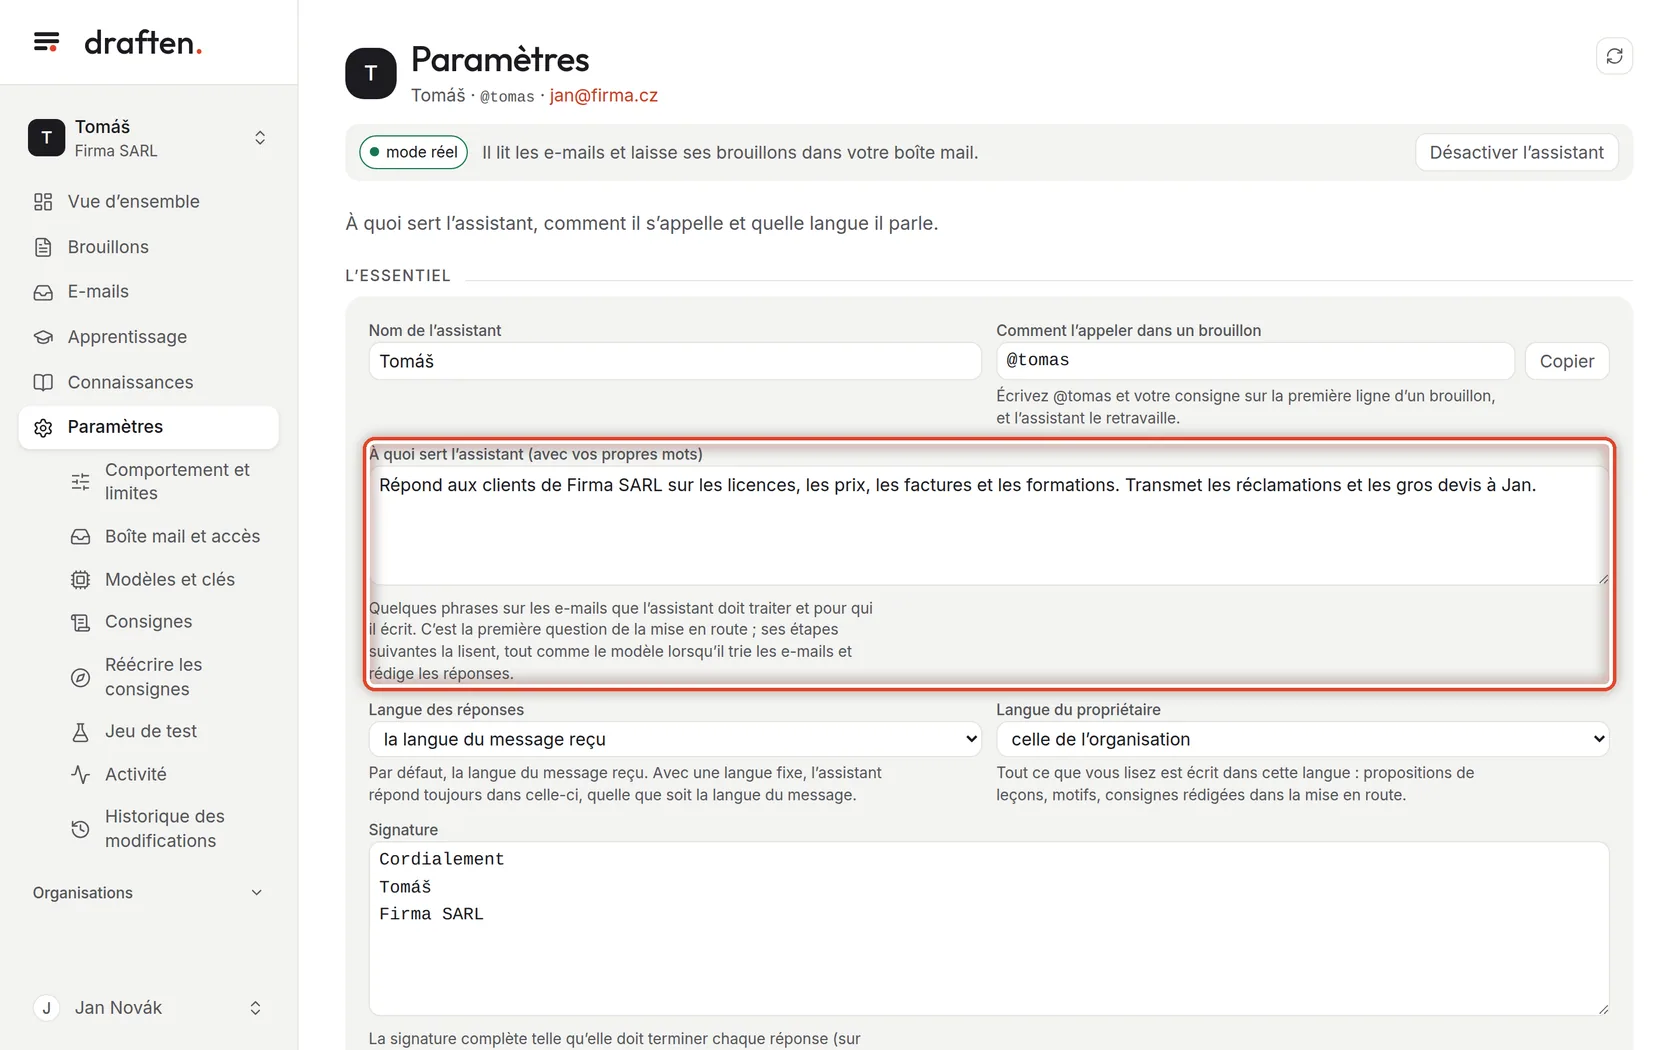Open Vue d'ensemble via its grid icon
The image size is (1680, 1050).
click(x=43, y=202)
